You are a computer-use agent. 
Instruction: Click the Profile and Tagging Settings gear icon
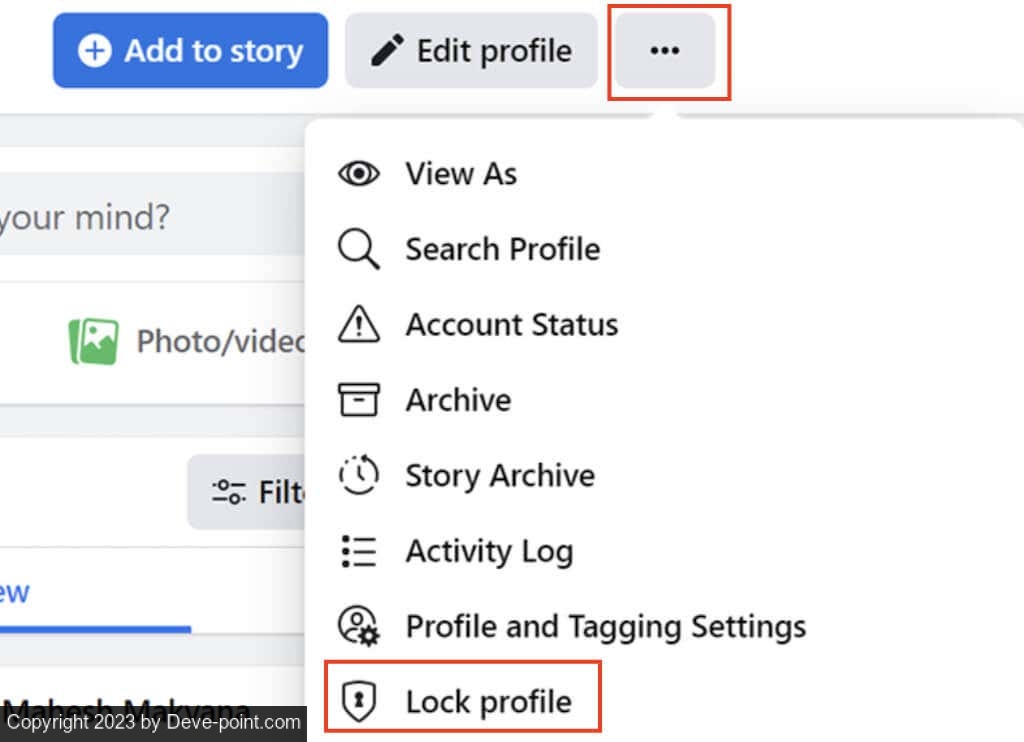pos(359,626)
